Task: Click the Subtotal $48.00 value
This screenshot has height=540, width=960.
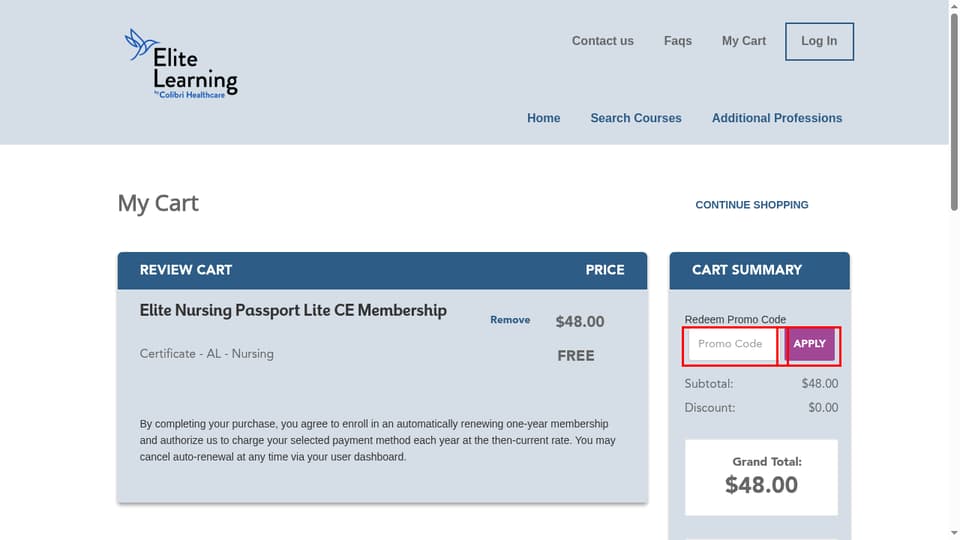Action: coord(820,384)
